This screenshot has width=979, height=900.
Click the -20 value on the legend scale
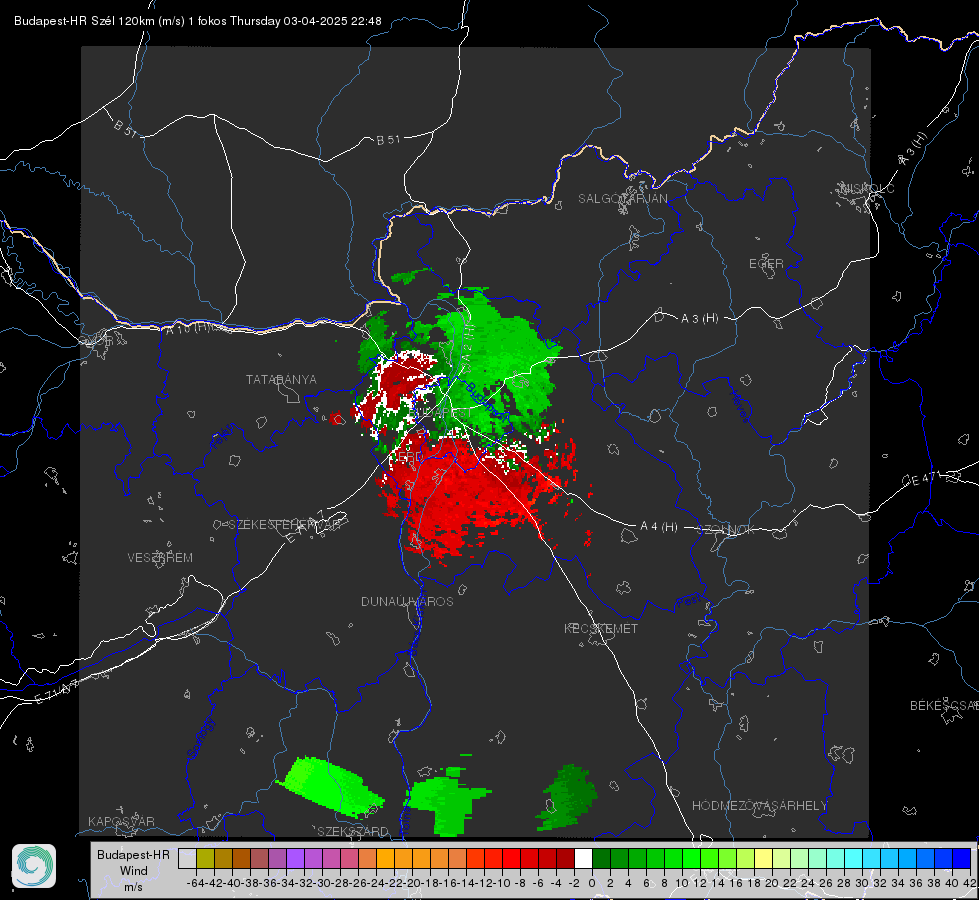click(412, 883)
